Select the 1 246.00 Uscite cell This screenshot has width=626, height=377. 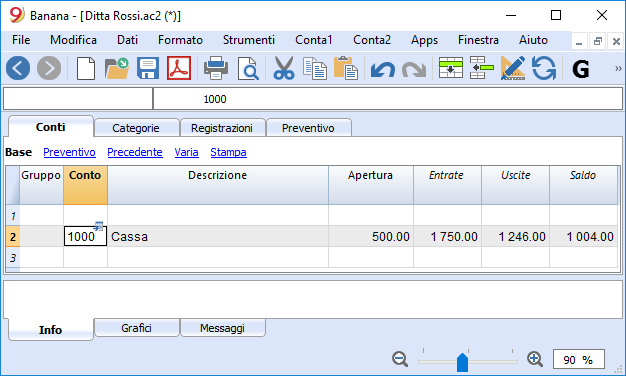[x=515, y=236]
